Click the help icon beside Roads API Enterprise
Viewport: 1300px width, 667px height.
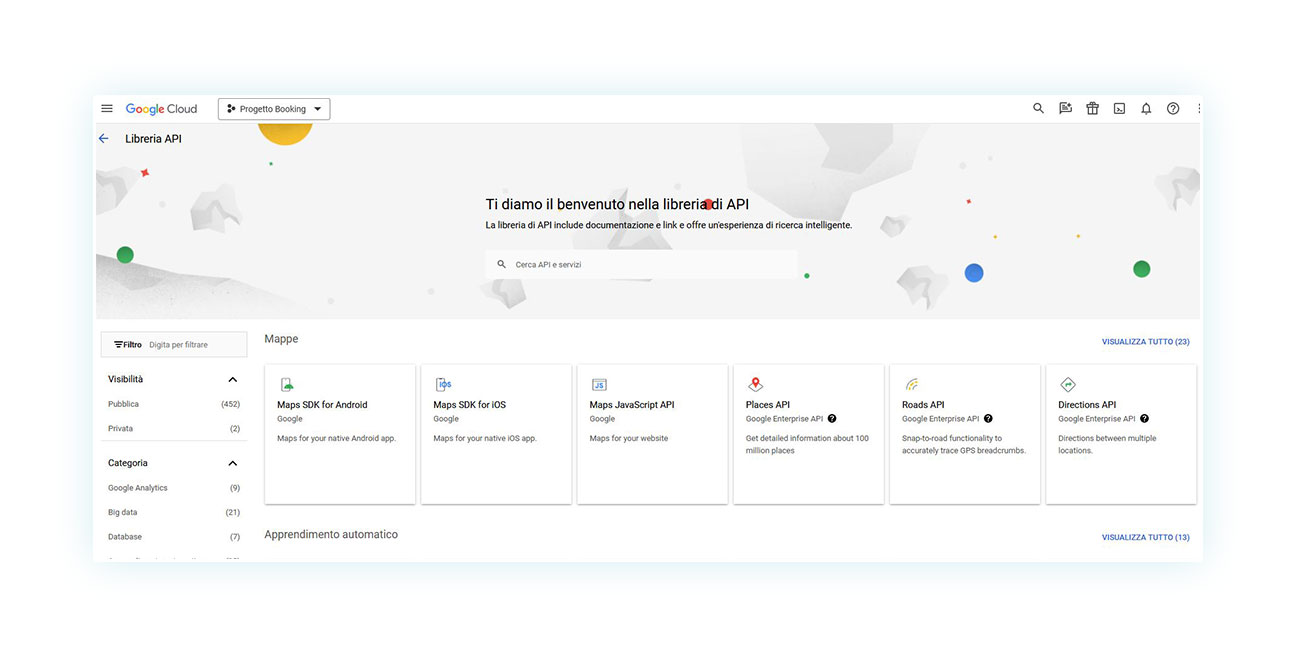(x=988, y=419)
